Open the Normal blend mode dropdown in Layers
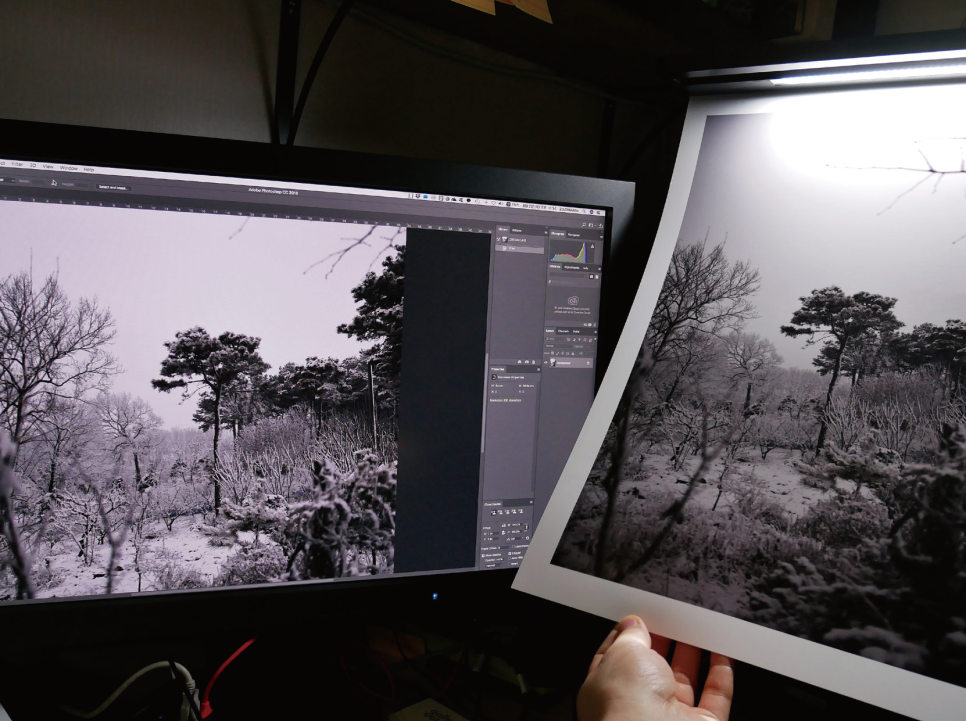 pyautogui.click(x=558, y=346)
